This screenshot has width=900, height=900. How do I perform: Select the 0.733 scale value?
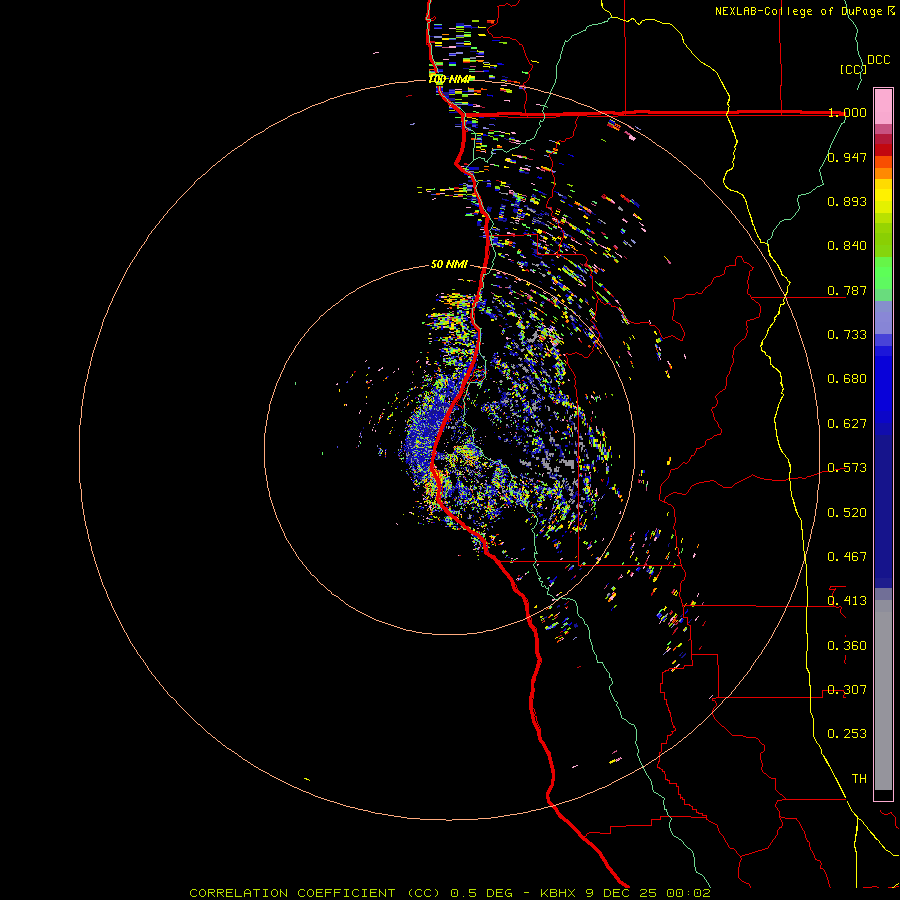847,335
